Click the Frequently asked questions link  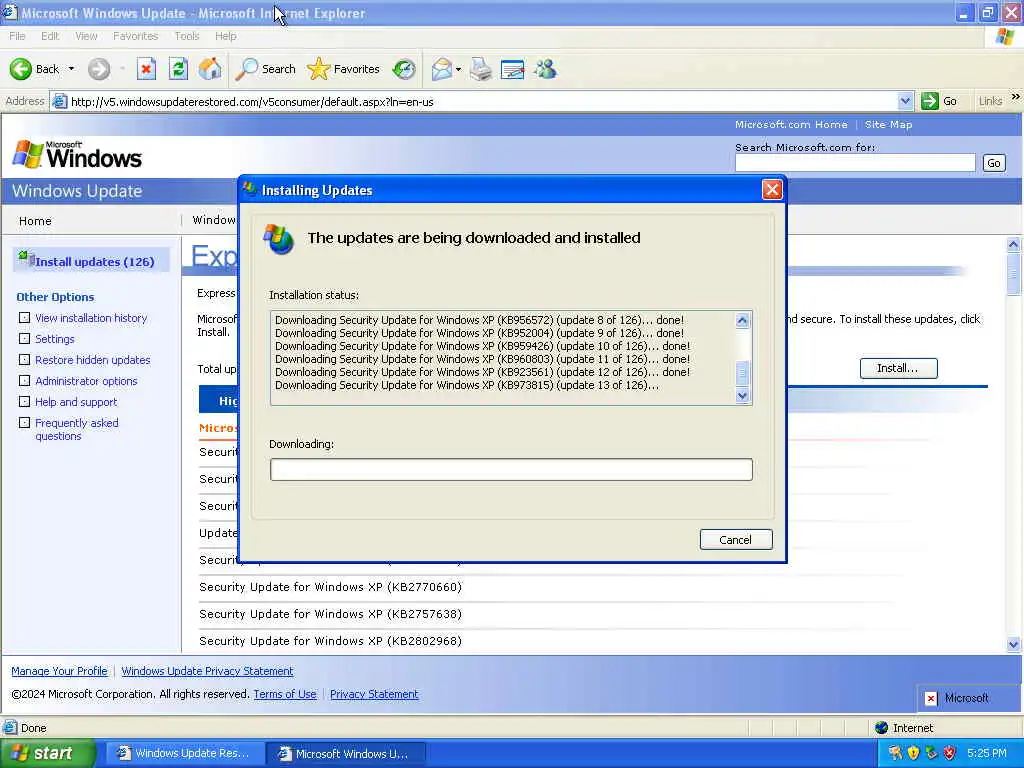click(76, 429)
